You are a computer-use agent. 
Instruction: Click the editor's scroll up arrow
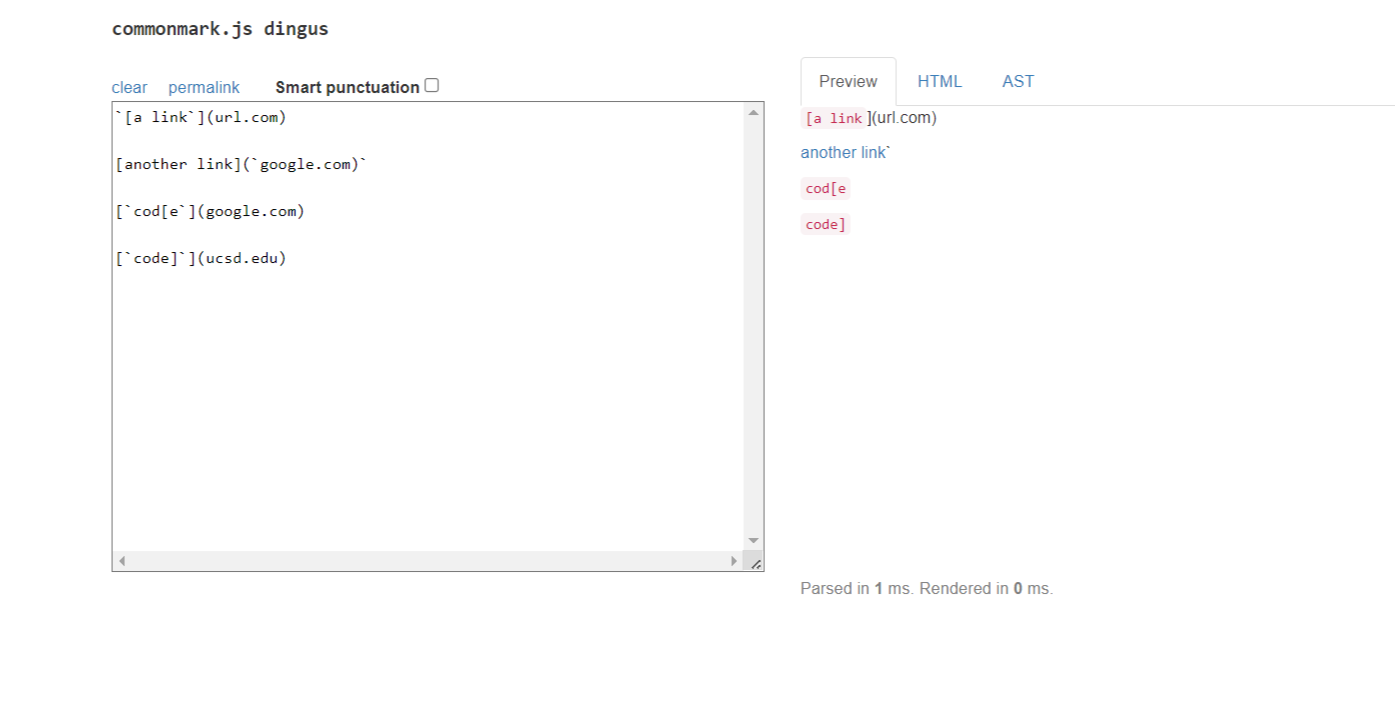coord(753,113)
